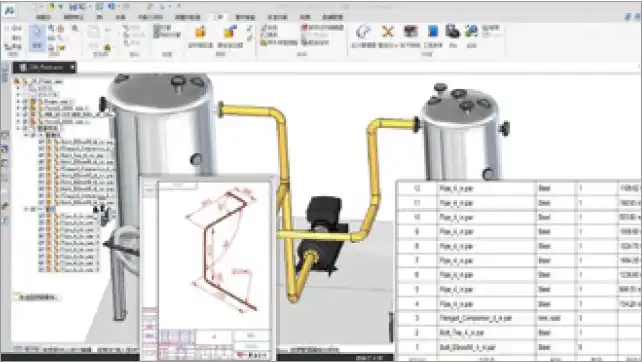Click the picture-frame icon in the ribbon
The width and height of the screenshot is (642, 362).
click(410, 32)
